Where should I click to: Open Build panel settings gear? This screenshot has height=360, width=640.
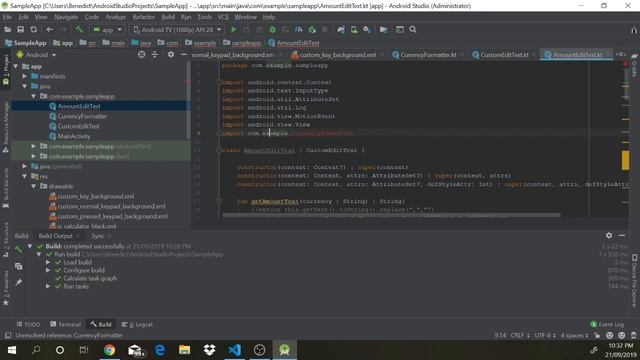click(x=609, y=235)
